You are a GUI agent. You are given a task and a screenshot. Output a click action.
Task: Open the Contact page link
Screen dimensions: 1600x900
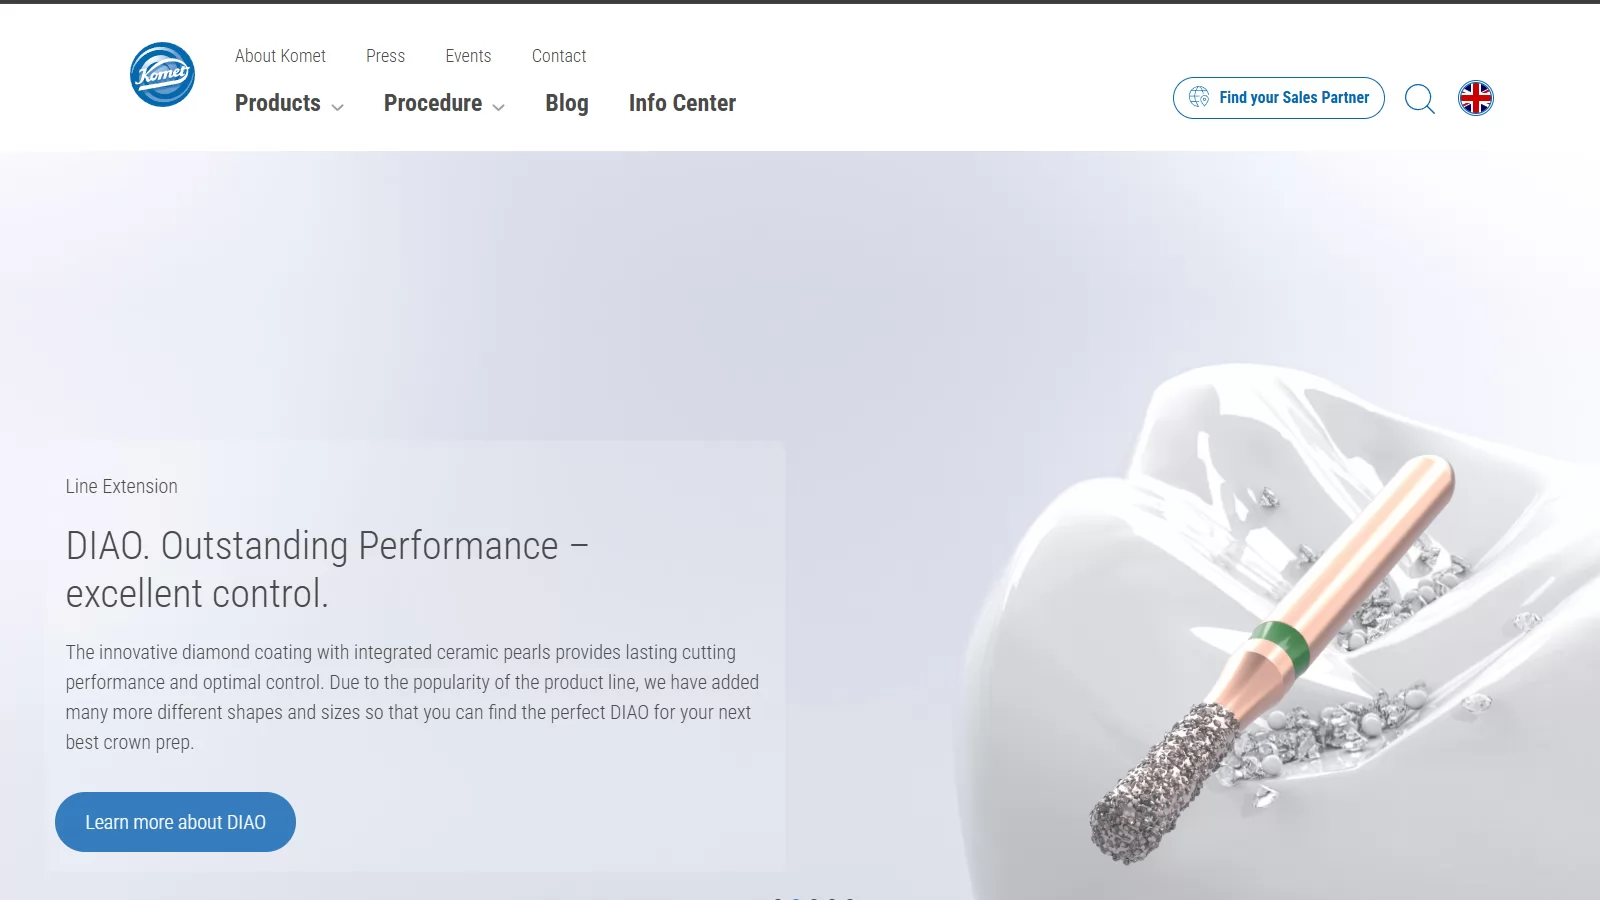pos(559,56)
